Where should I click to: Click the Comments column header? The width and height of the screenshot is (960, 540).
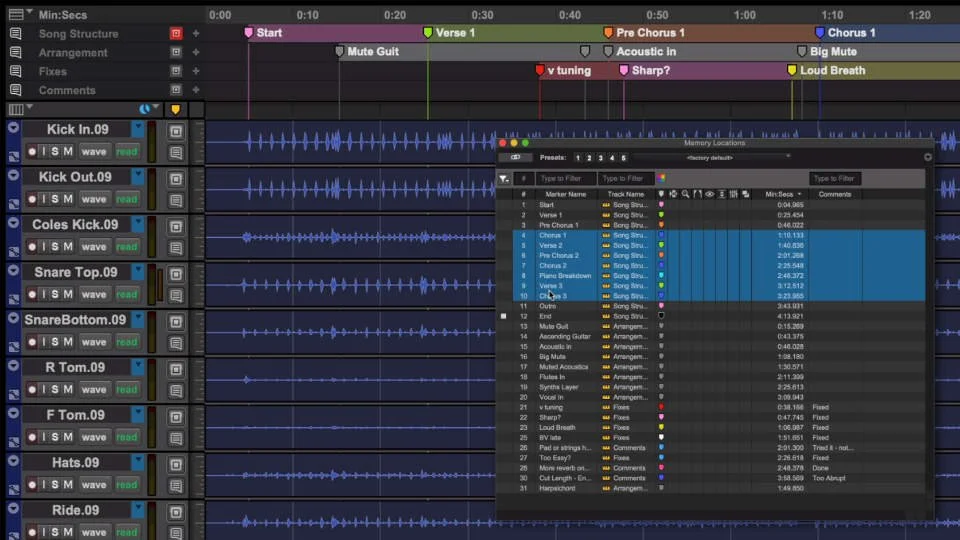pos(834,194)
